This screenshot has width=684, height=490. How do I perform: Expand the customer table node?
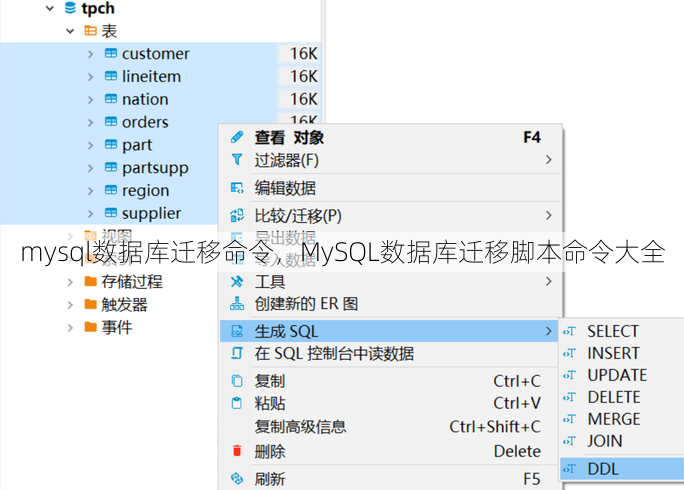coord(91,54)
